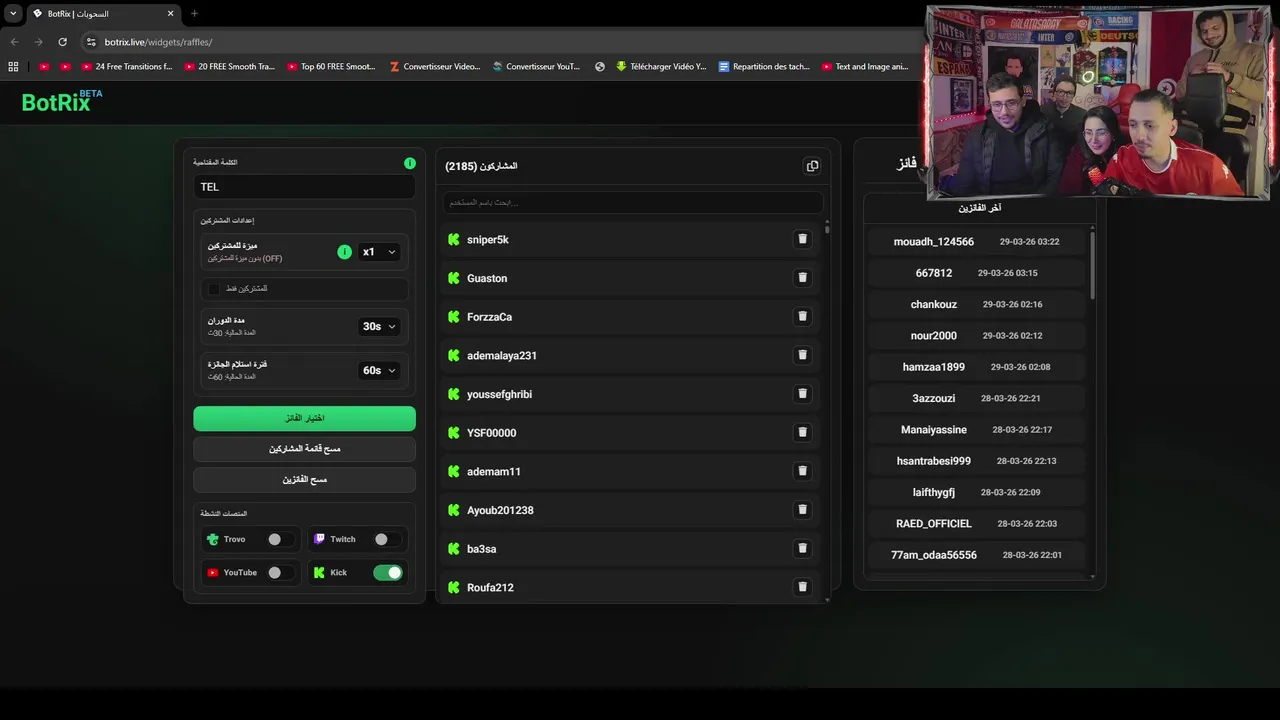
Task: Select winner RAED_OFFICIEL entry
Action: [976, 523]
